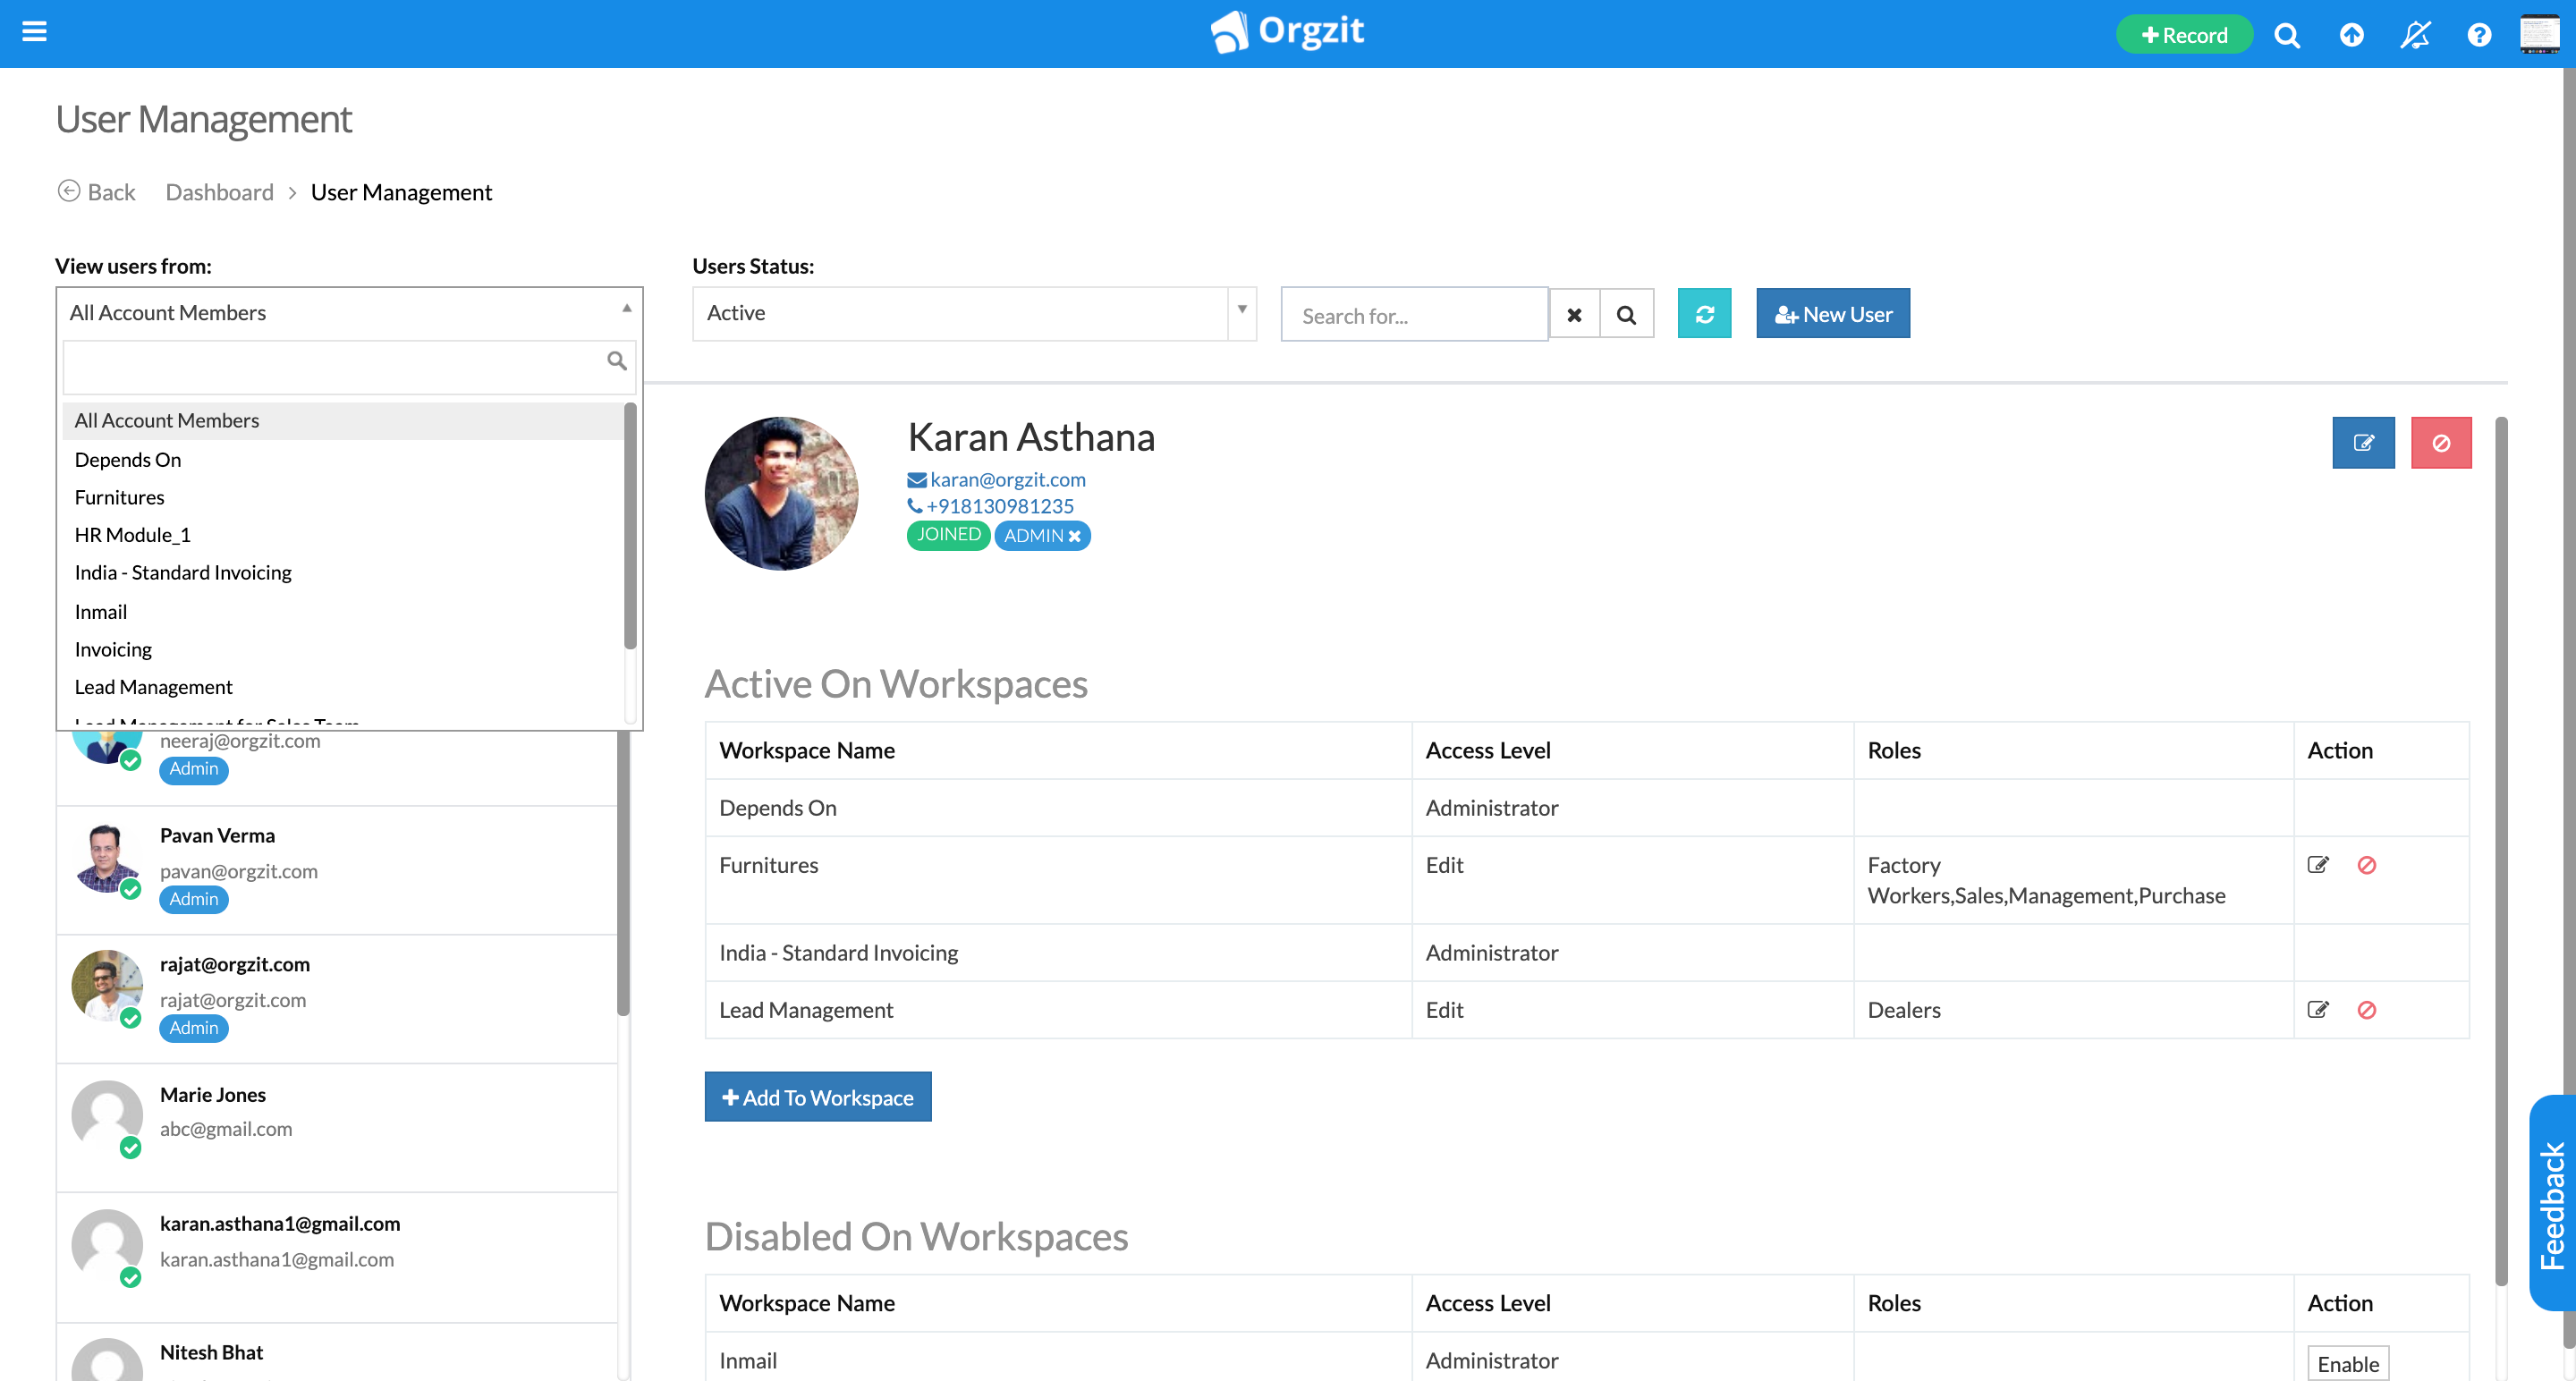Open the profile avatar menu in header
This screenshot has width=2576, height=1381.
click(2540, 35)
